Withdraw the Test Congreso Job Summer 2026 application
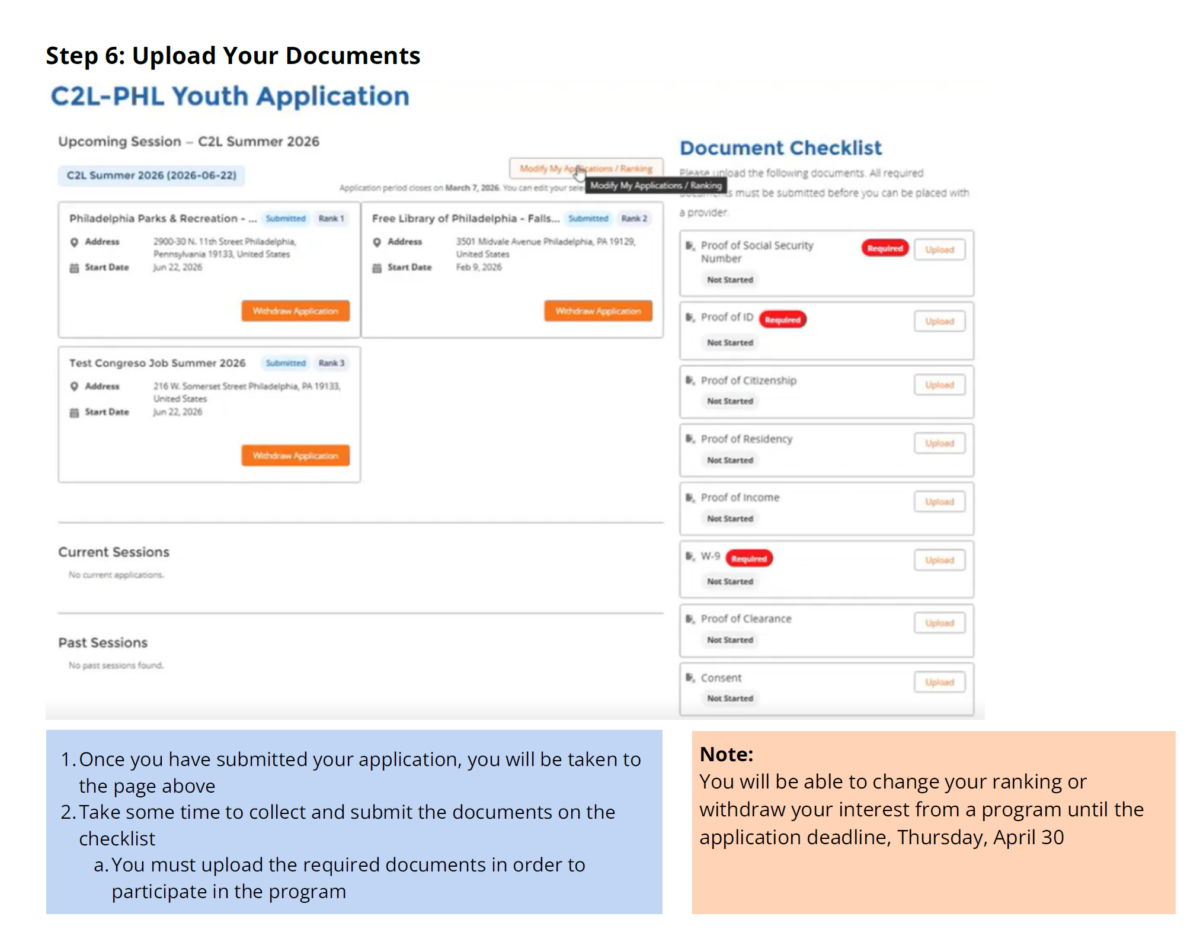Image resolution: width=1200 pixels, height=939 pixels. click(295, 455)
